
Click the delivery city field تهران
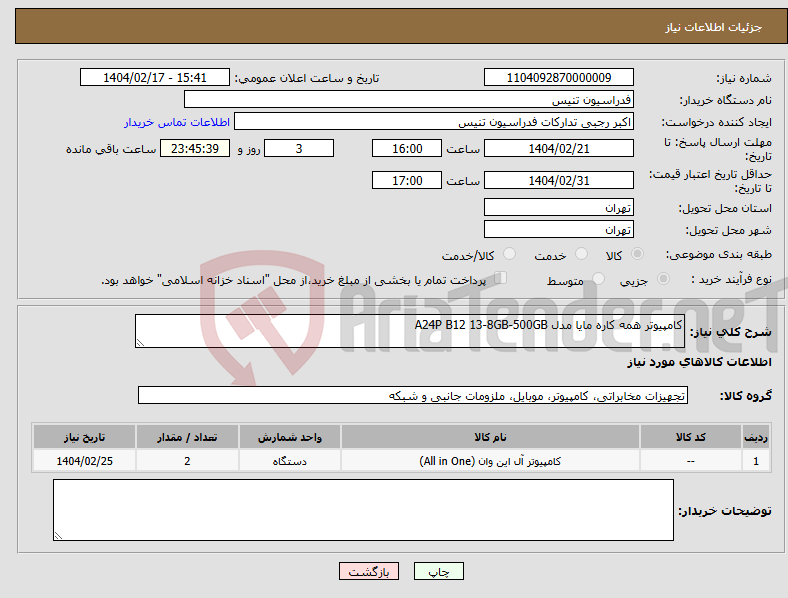point(558,230)
